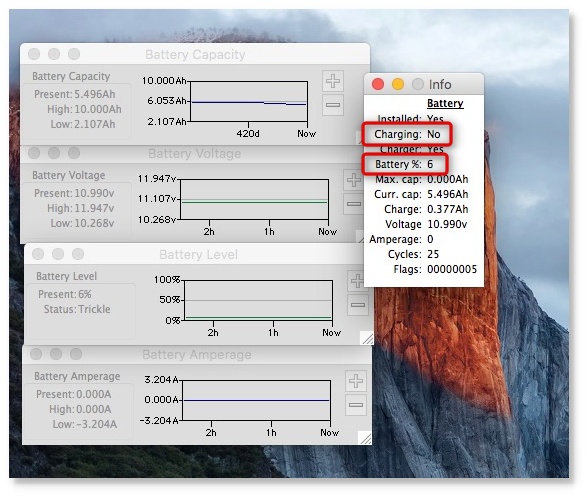Close the Info window with red button
Screen dimensions: 588x497
[378, 84]
